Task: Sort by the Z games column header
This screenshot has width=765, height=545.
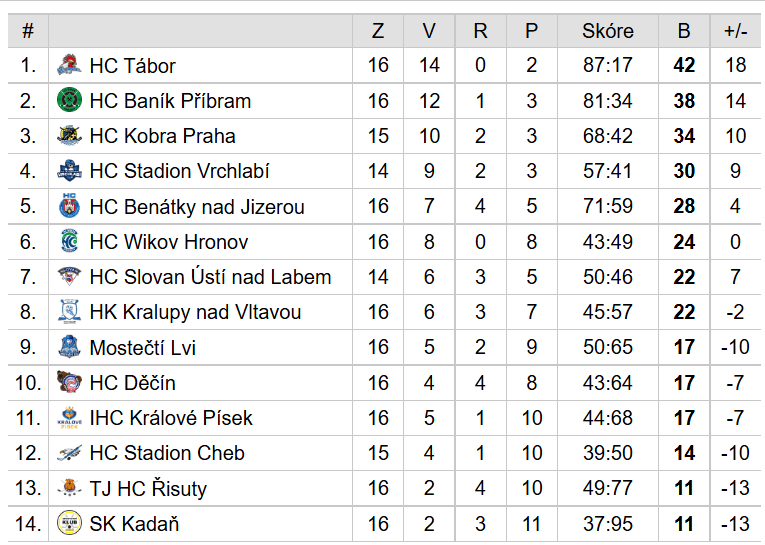Action: (x=378, y=31)
